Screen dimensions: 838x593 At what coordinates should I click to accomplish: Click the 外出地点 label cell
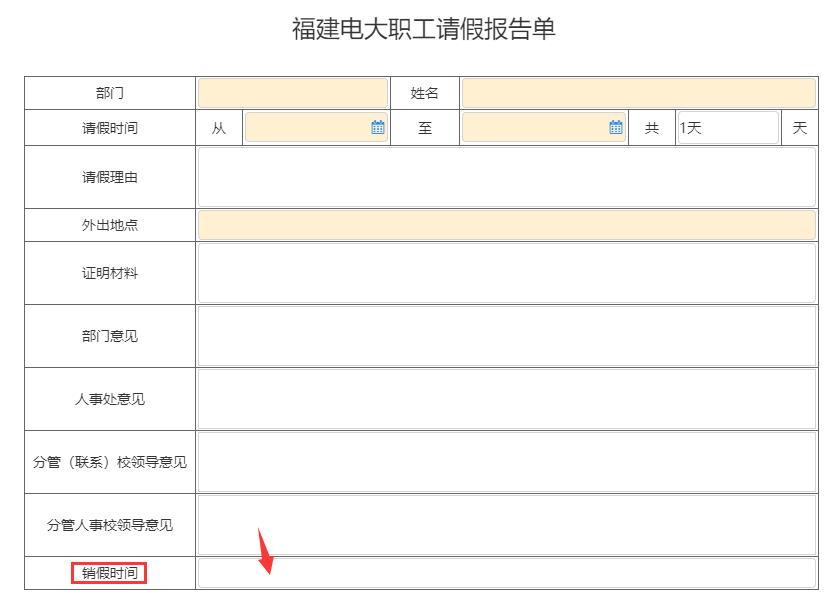tap(110, 225)
